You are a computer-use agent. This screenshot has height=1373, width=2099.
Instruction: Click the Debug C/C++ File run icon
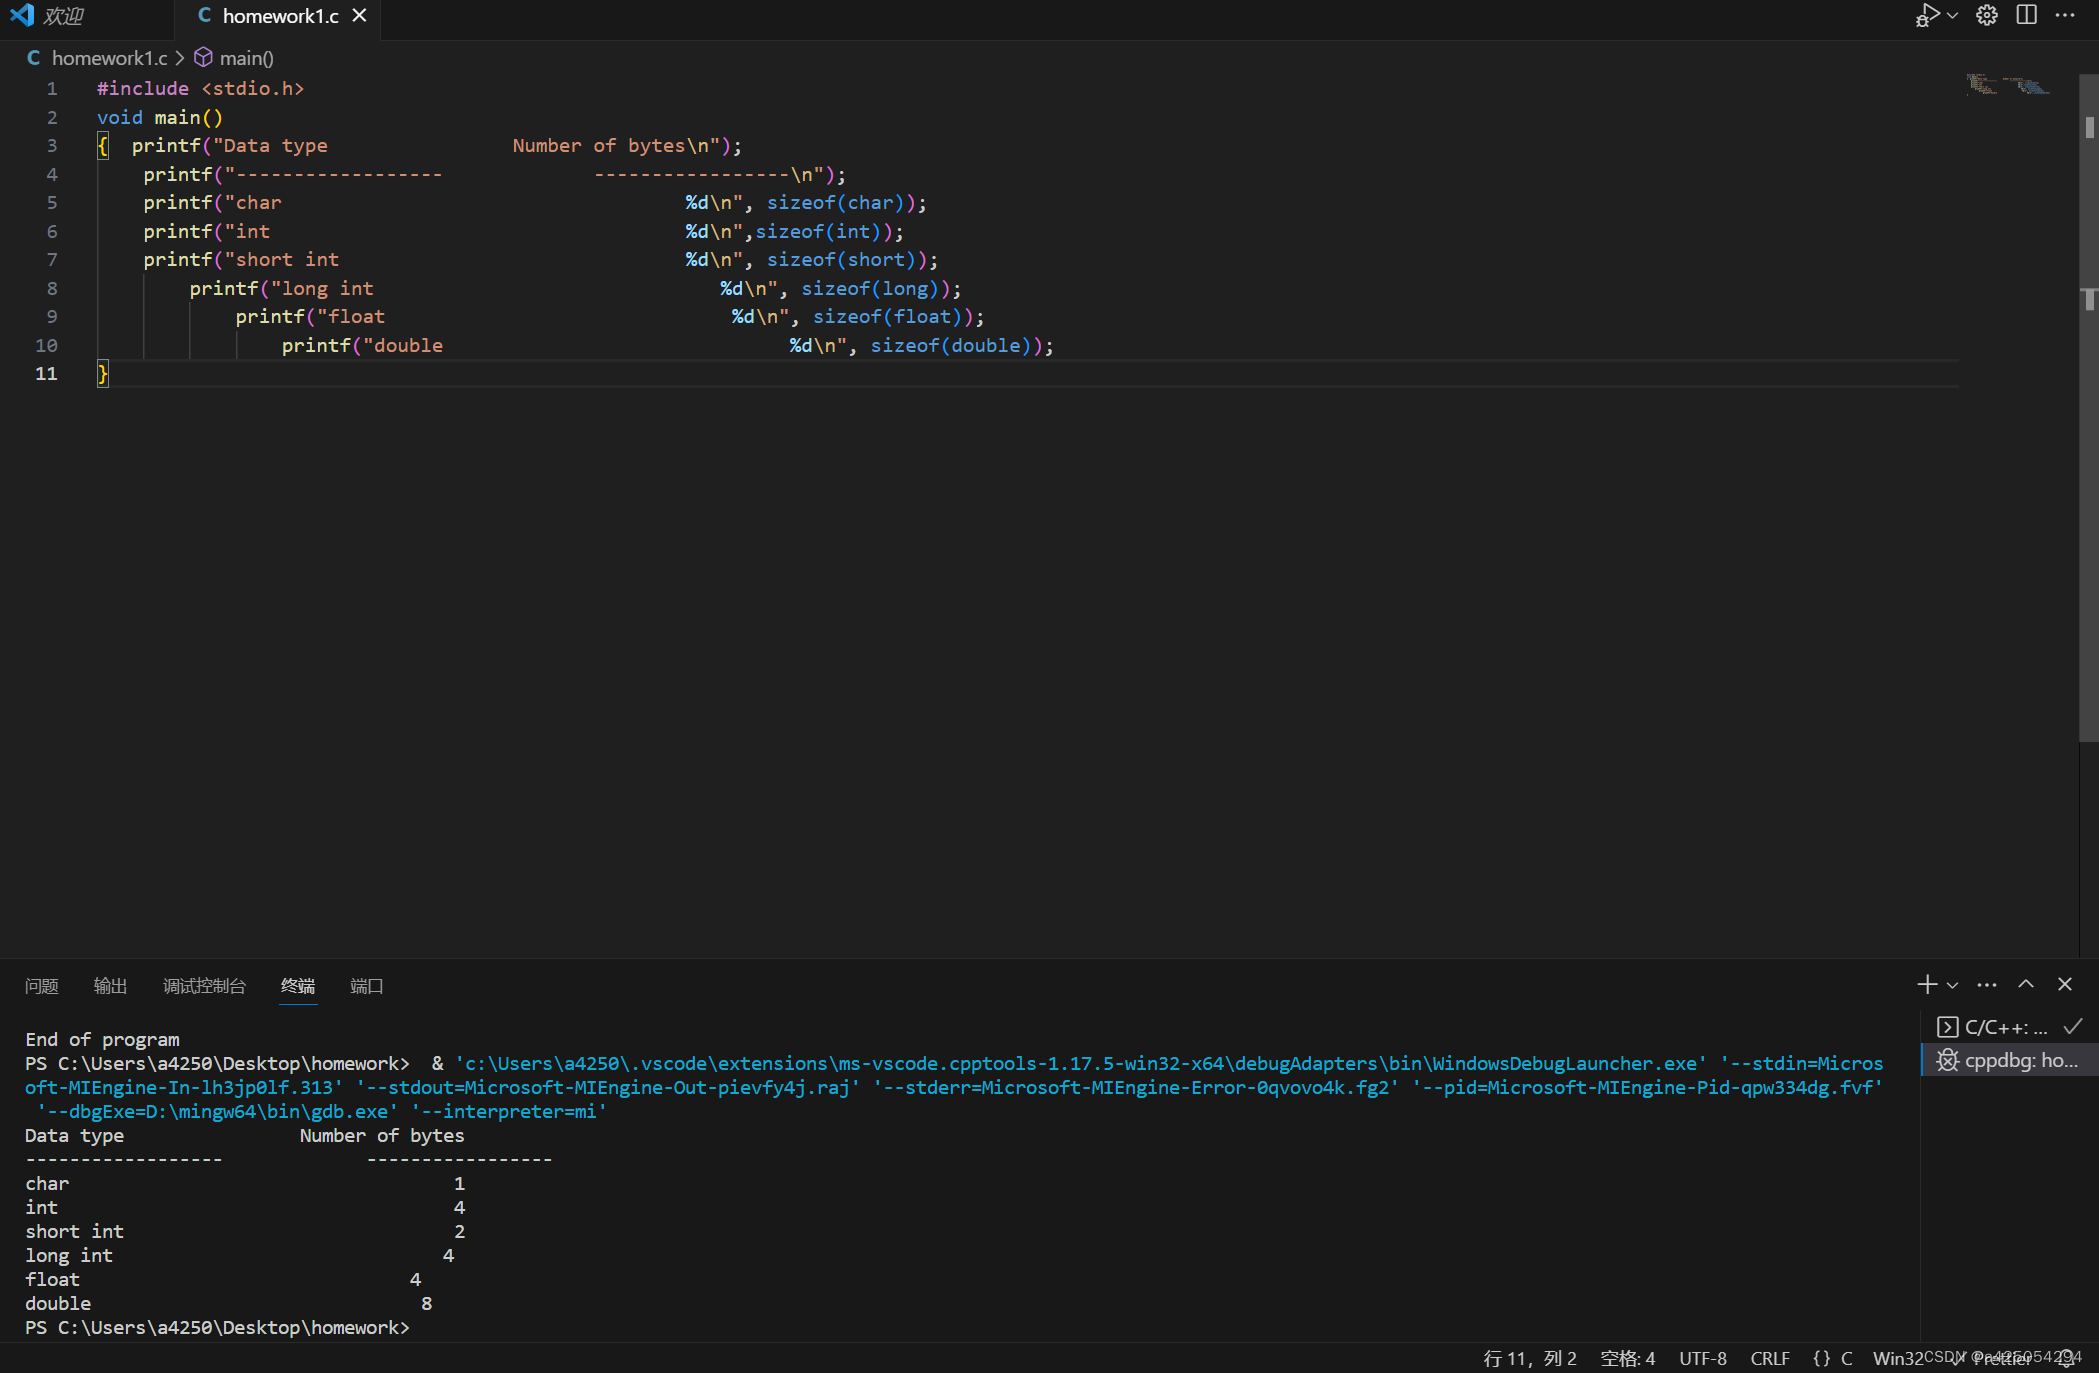pos(1926,16)
